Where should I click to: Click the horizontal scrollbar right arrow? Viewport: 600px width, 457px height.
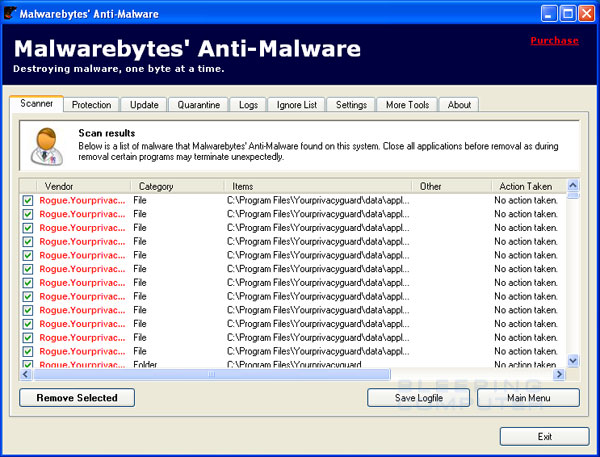click(559, 374)
